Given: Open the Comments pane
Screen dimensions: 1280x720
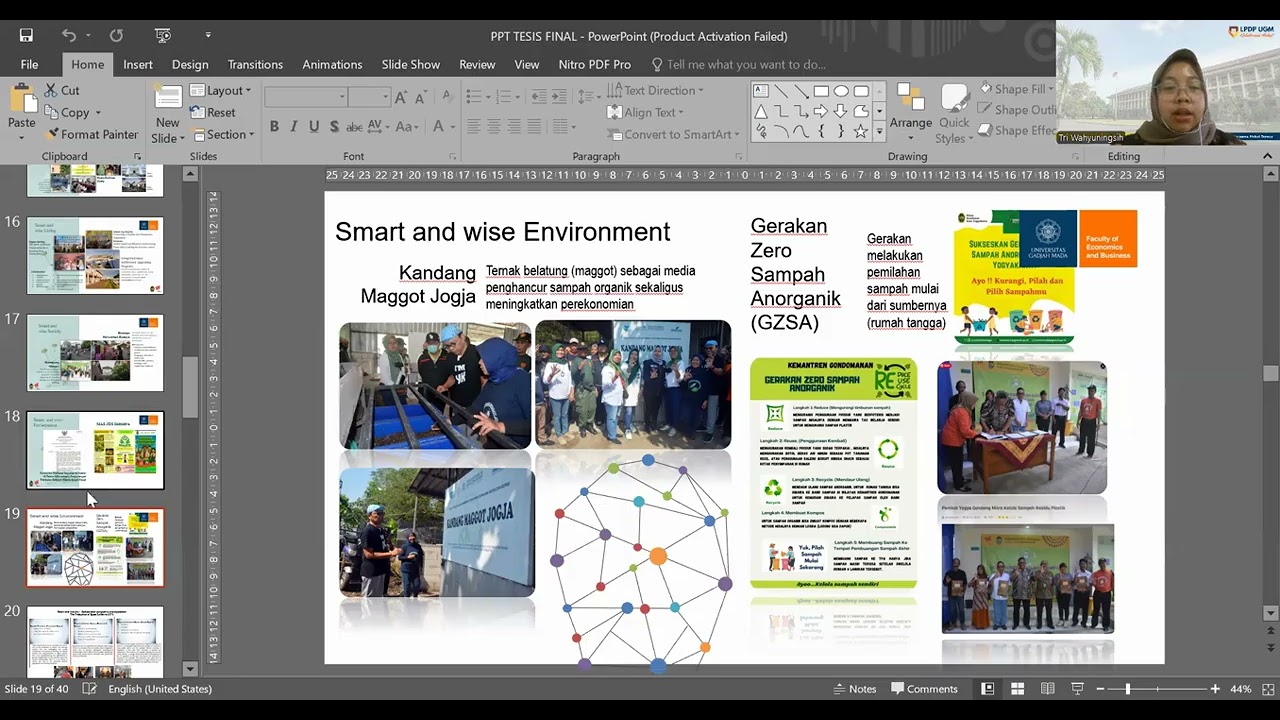Looking at the screenshot, I should point(925,689).
